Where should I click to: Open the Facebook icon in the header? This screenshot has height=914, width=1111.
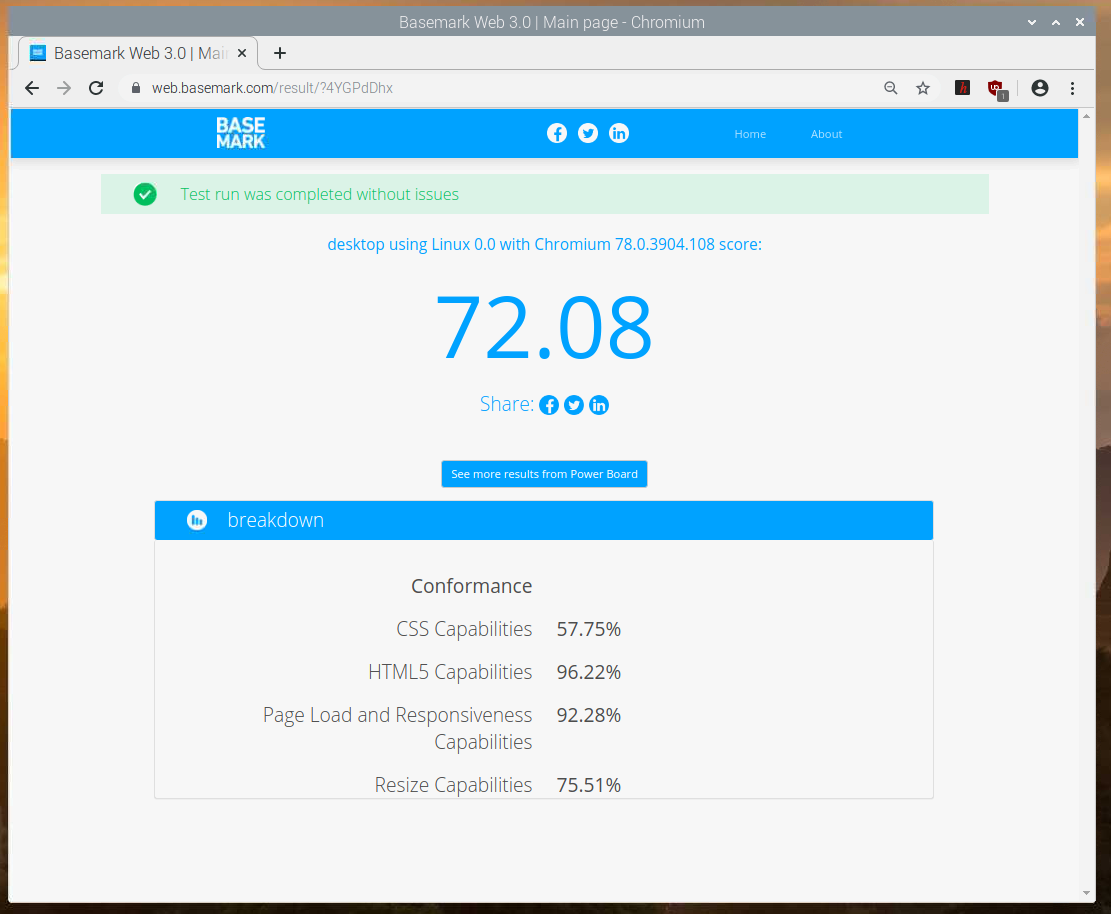pyautogui.click(x=557, y=134)
